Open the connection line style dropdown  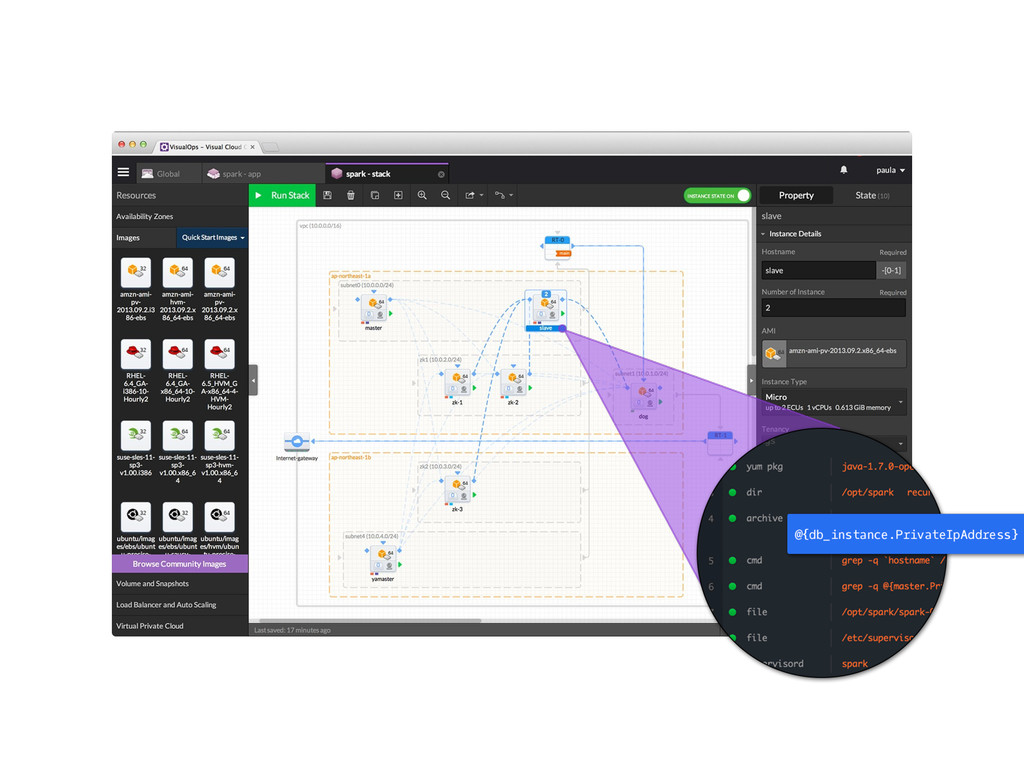[504, 195]
